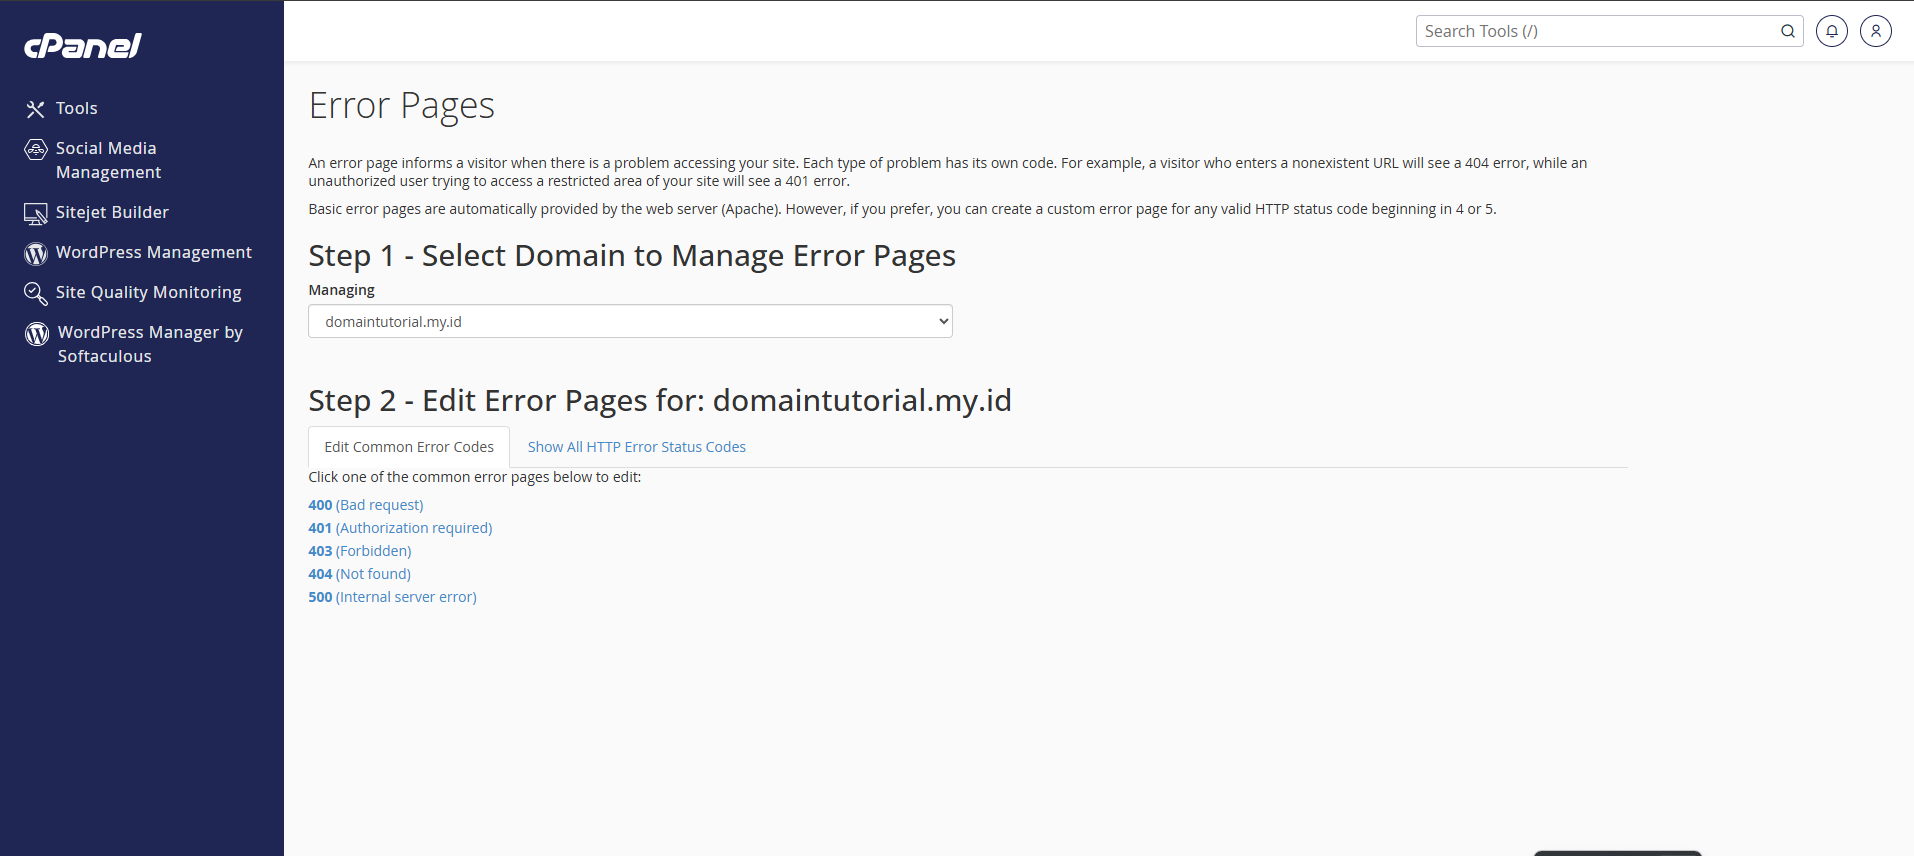The width and height of the screenshot is (1914, 856).
Task: Click the Error Pages heading
Action: coord(402,105)
